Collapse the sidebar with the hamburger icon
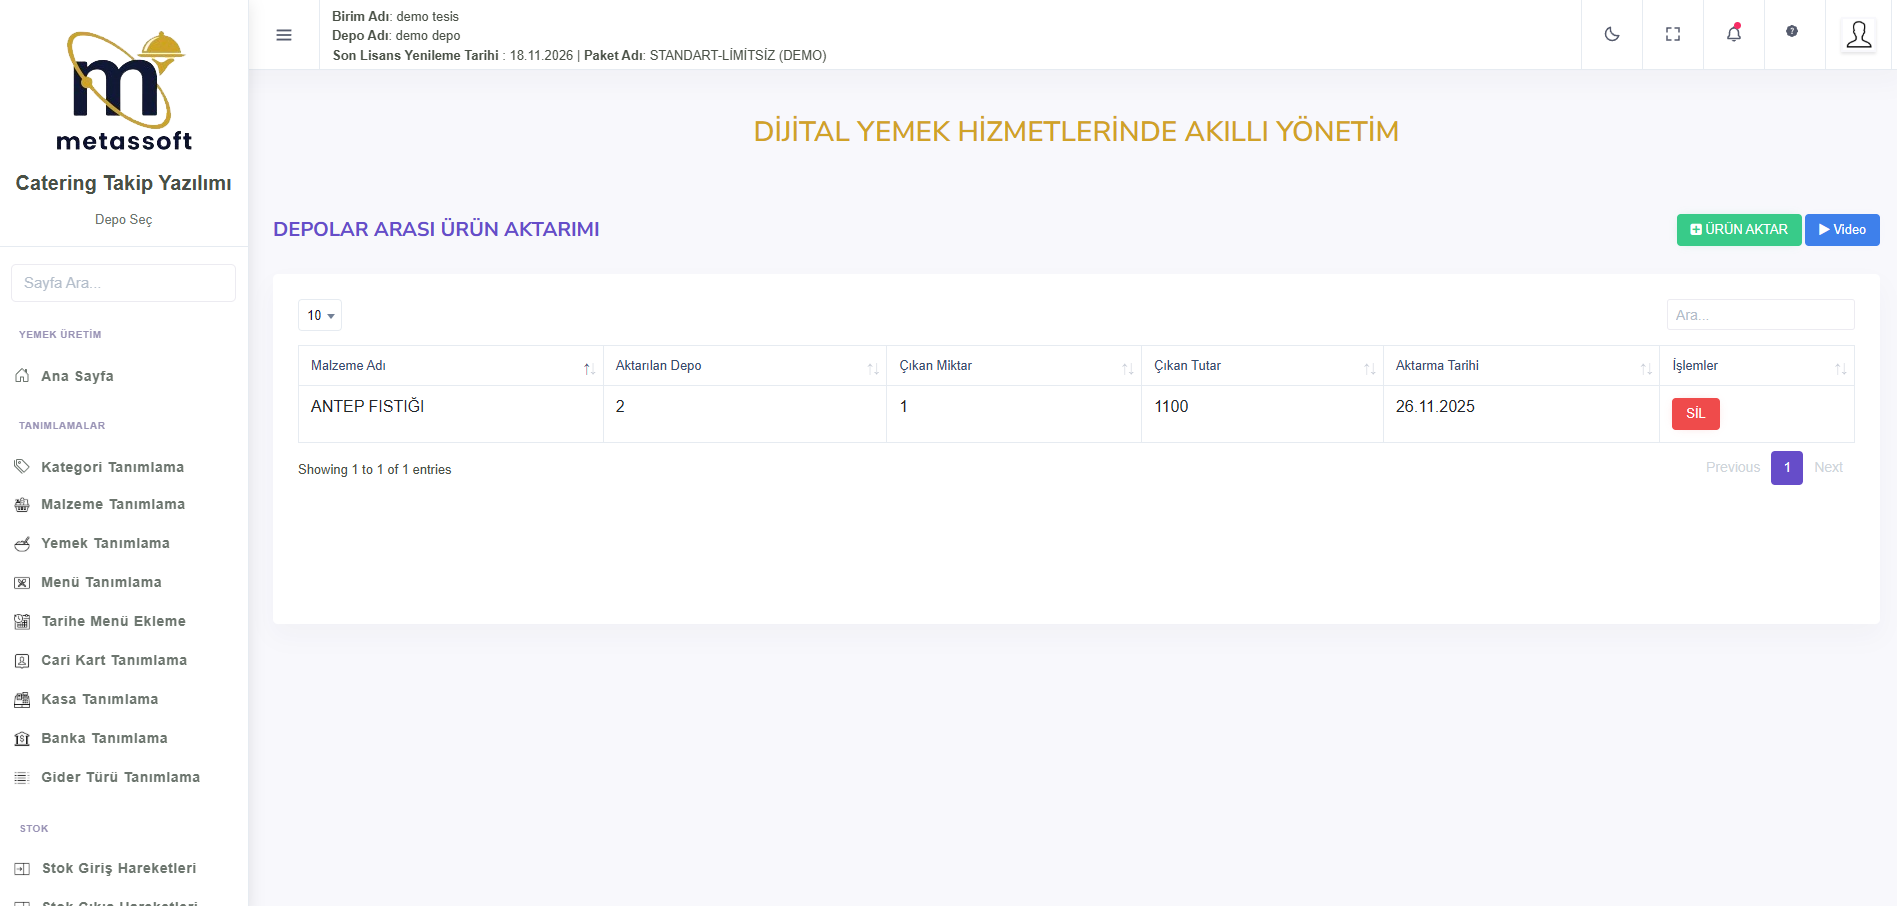Screen dimensions: 1897x906 pyautogui.click(x=284, y=35)
